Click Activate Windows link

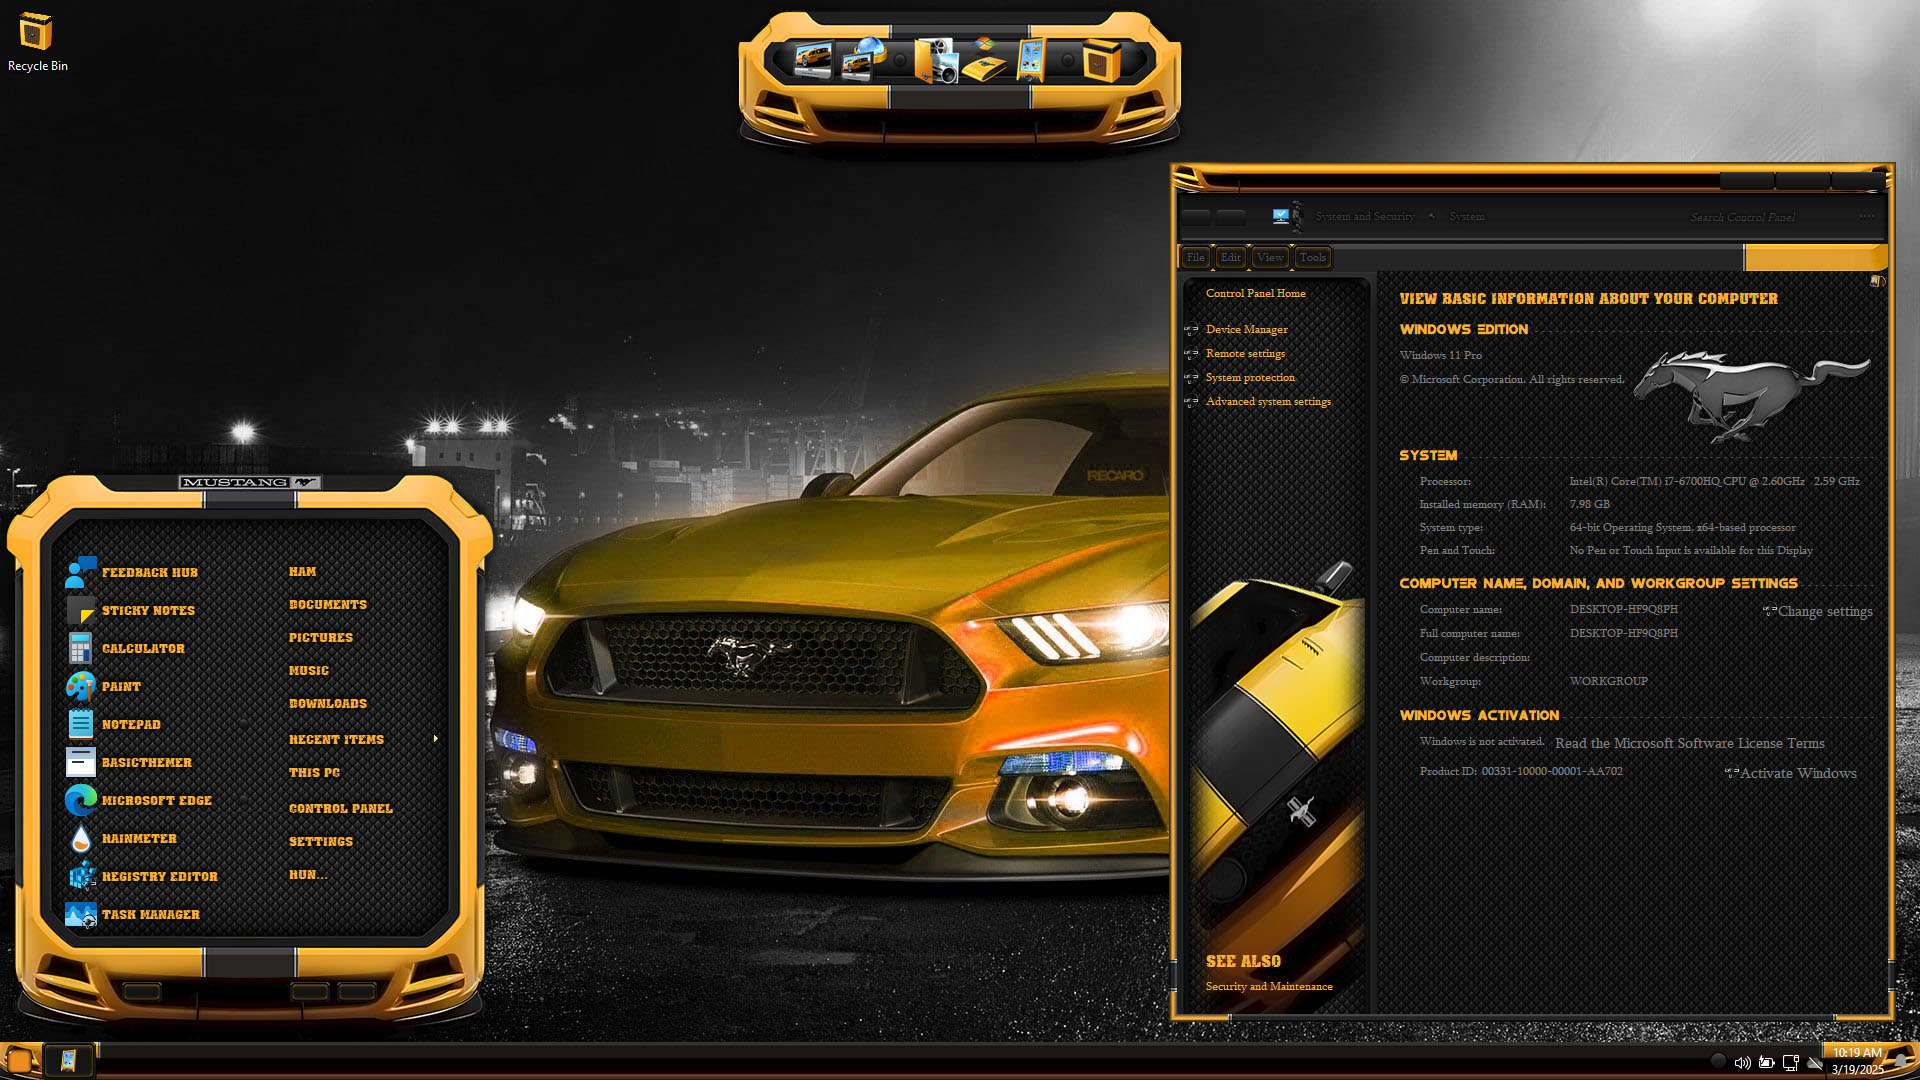click(1797, 773)
